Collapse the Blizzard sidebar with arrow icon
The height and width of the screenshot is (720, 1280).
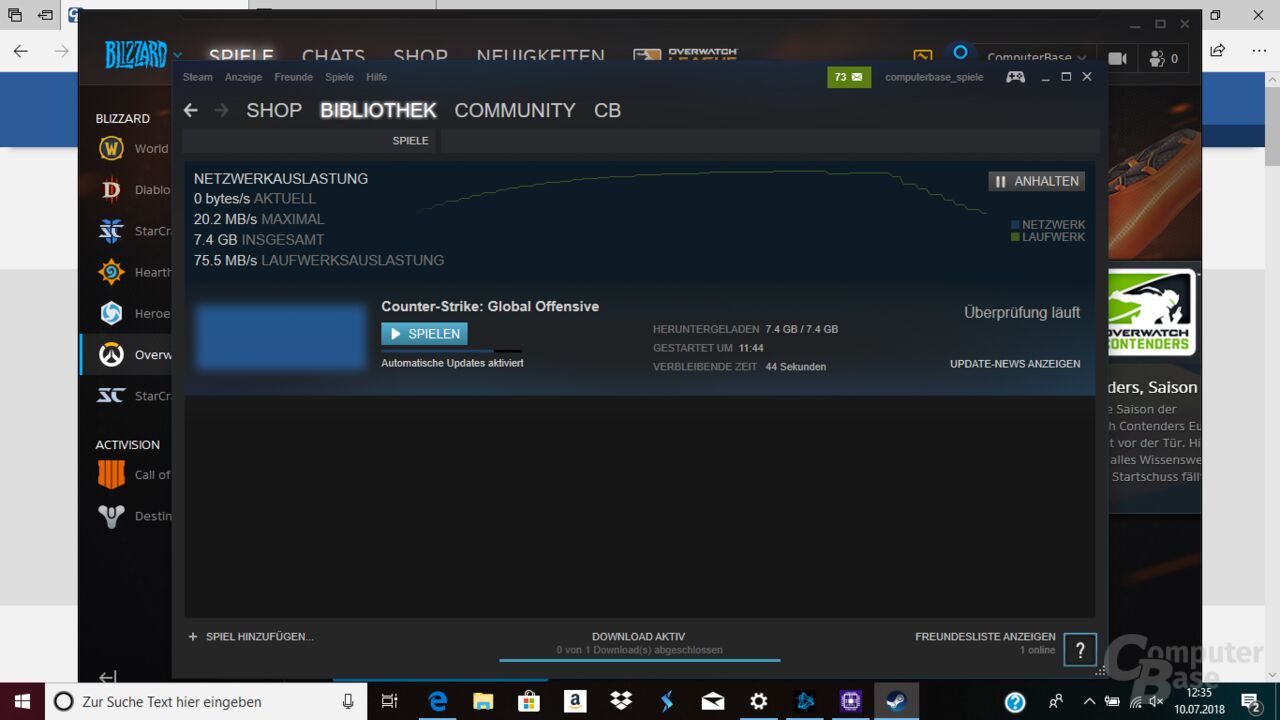108,677
